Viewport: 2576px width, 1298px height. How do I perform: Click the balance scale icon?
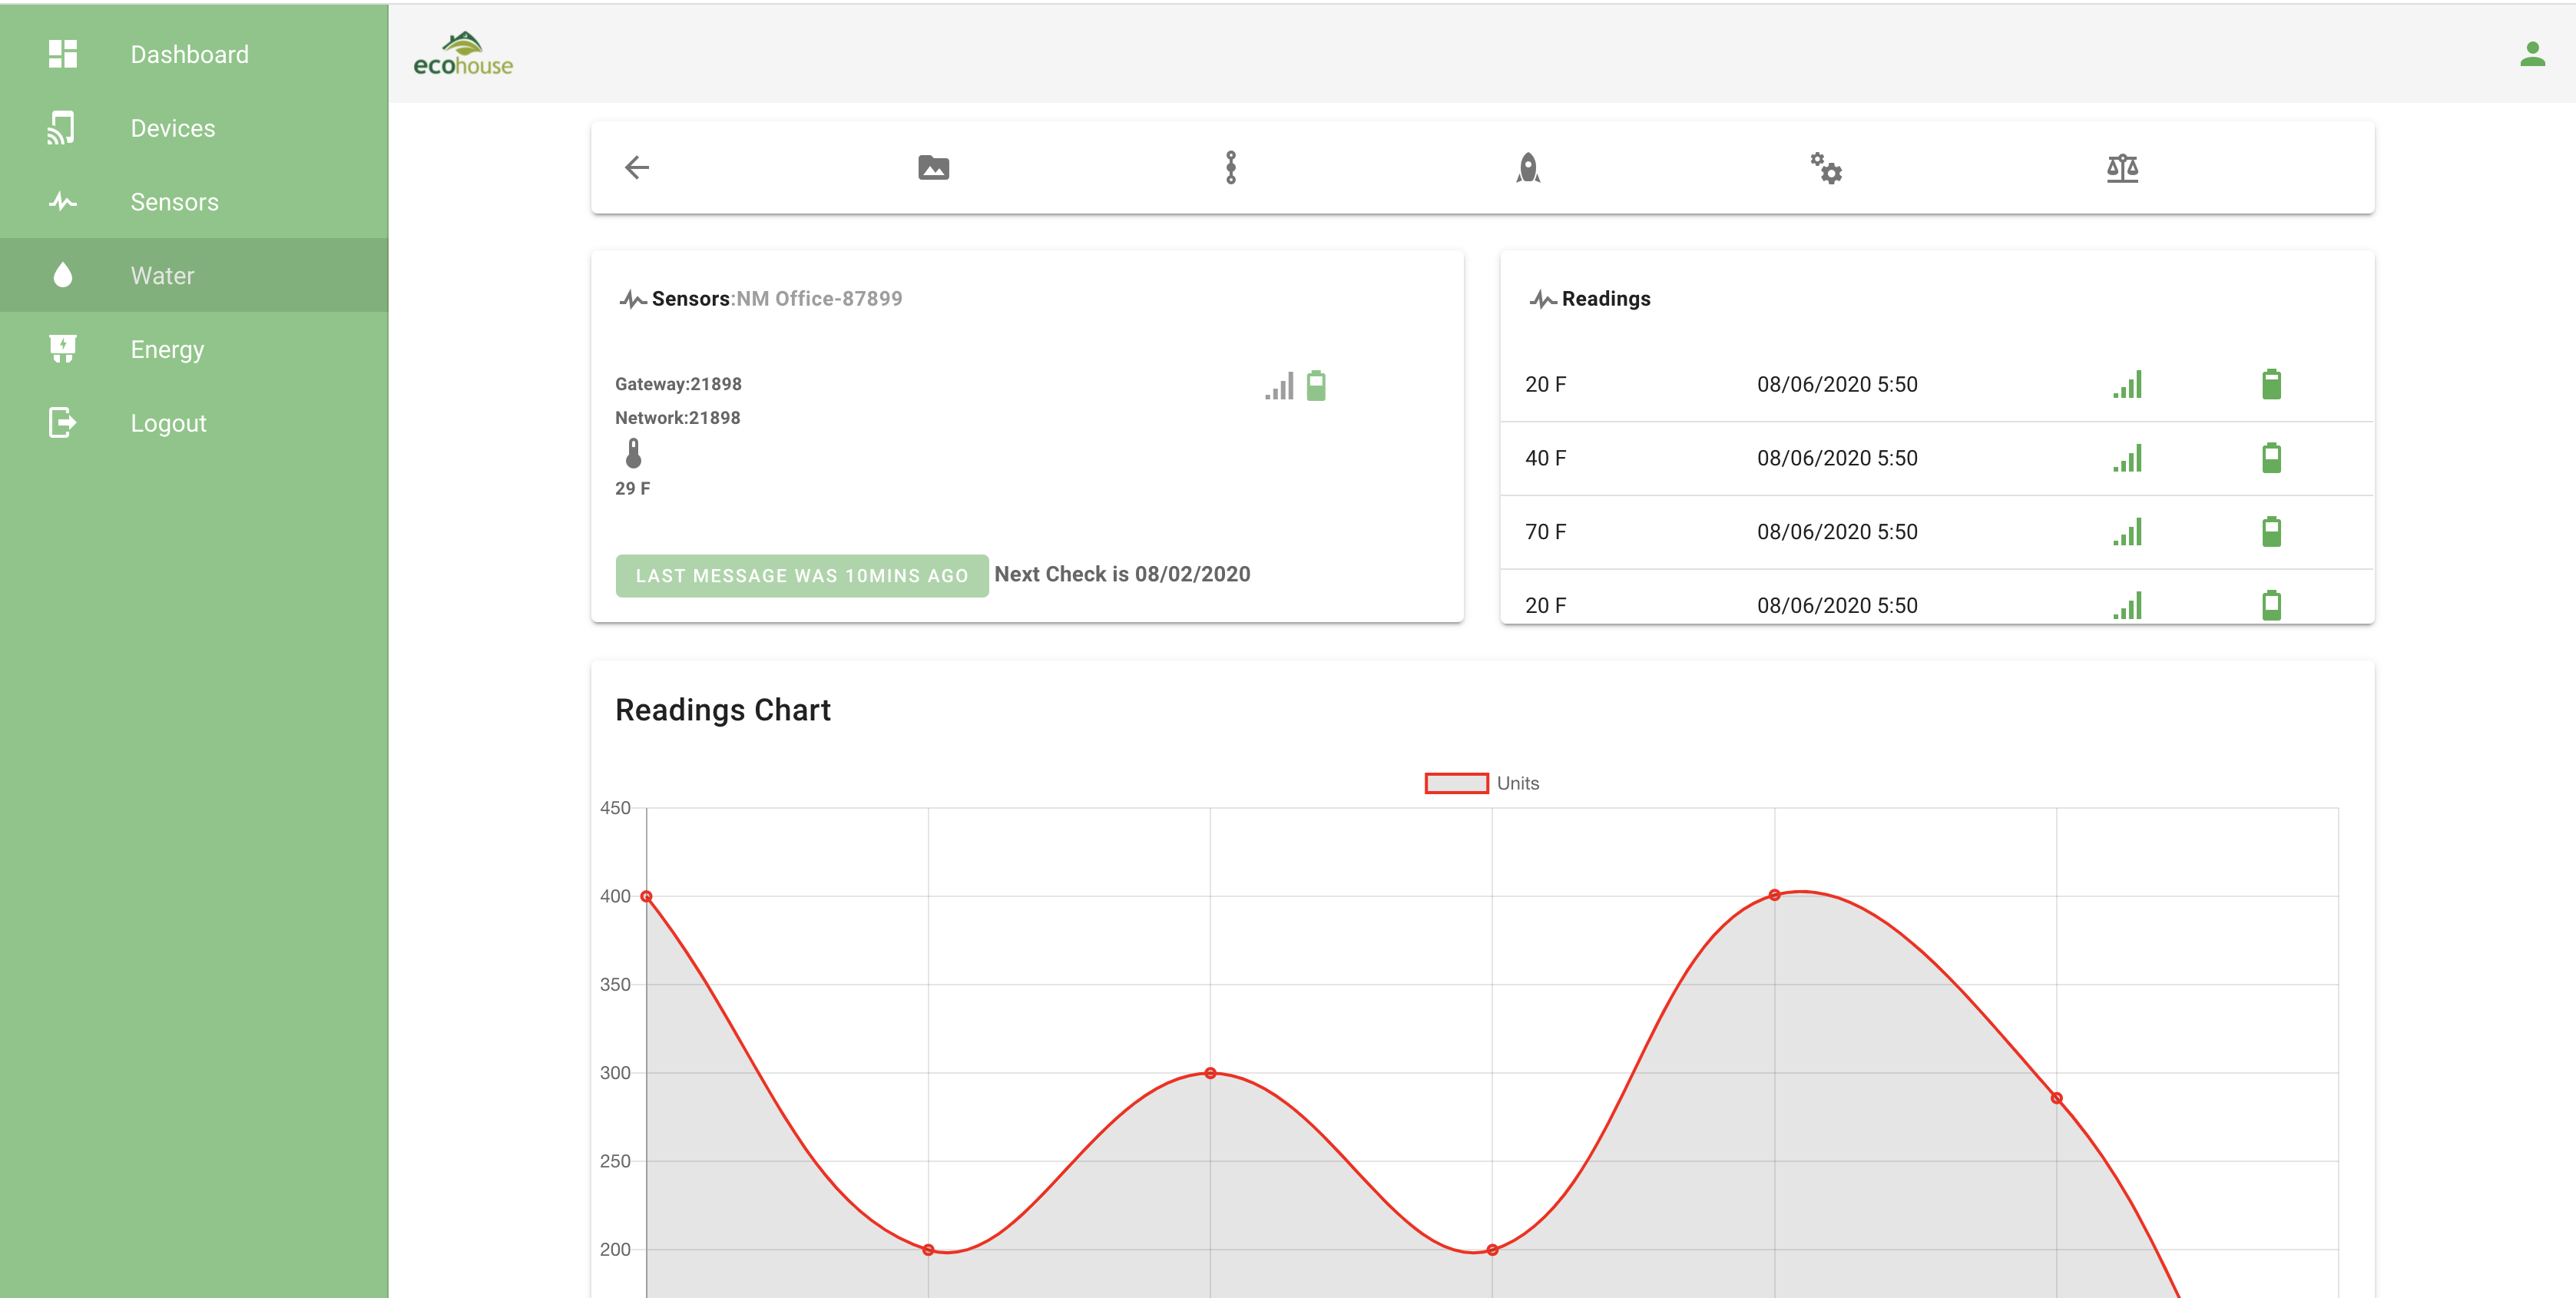2122,167
